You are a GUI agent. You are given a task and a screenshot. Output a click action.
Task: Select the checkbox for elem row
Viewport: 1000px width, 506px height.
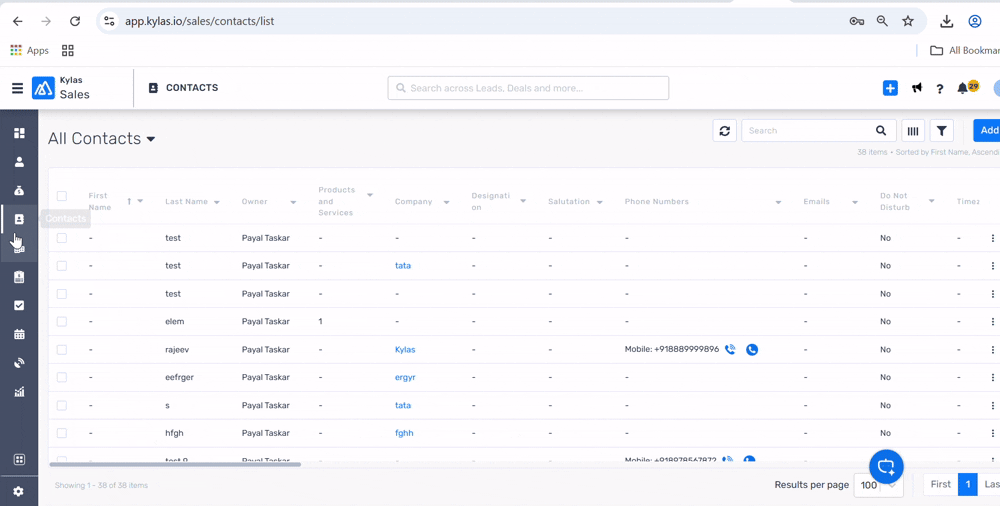(x=62, y=322)
